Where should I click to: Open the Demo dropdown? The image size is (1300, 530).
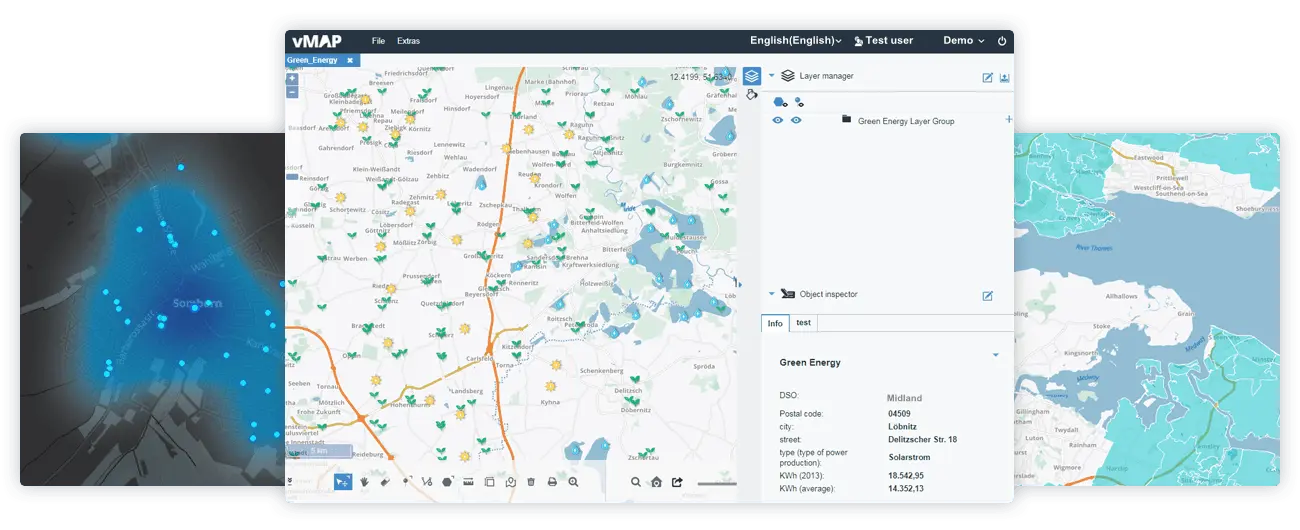coord(964,41)
